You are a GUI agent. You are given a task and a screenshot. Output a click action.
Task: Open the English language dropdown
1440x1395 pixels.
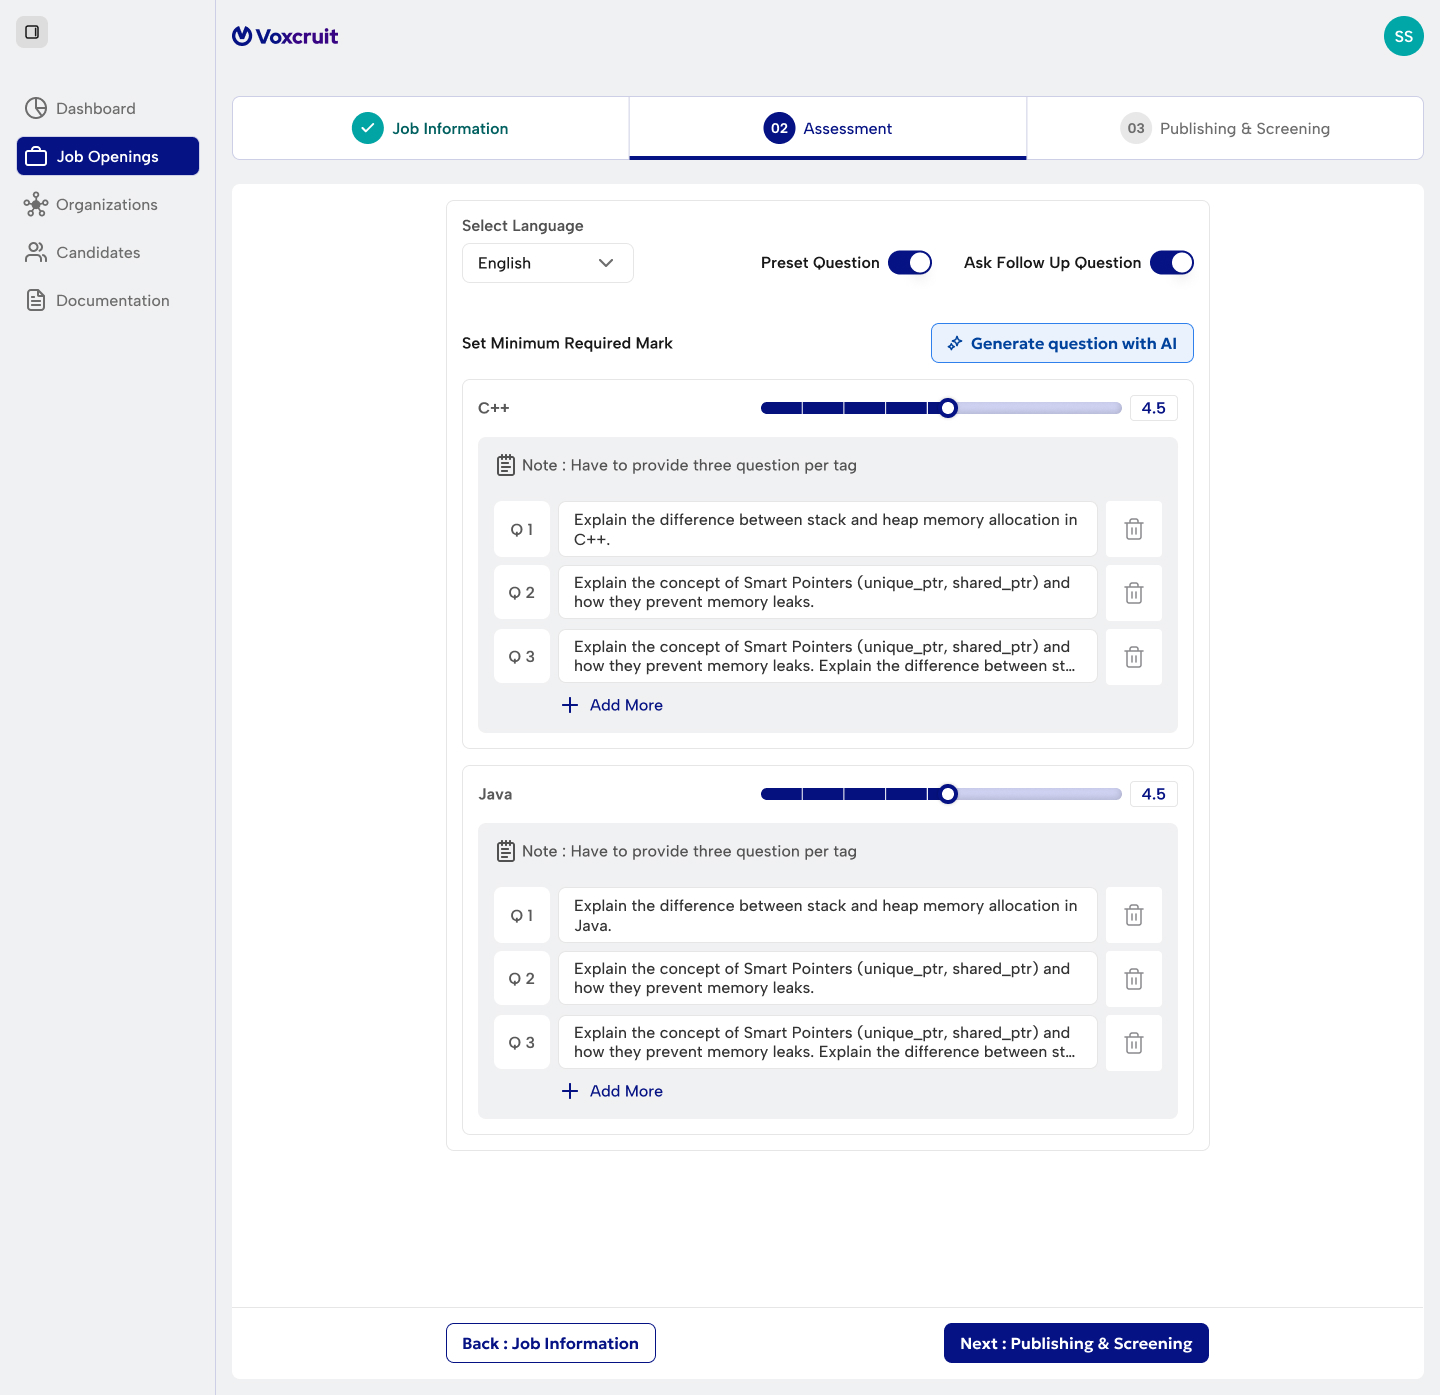[x=548, y=263]
